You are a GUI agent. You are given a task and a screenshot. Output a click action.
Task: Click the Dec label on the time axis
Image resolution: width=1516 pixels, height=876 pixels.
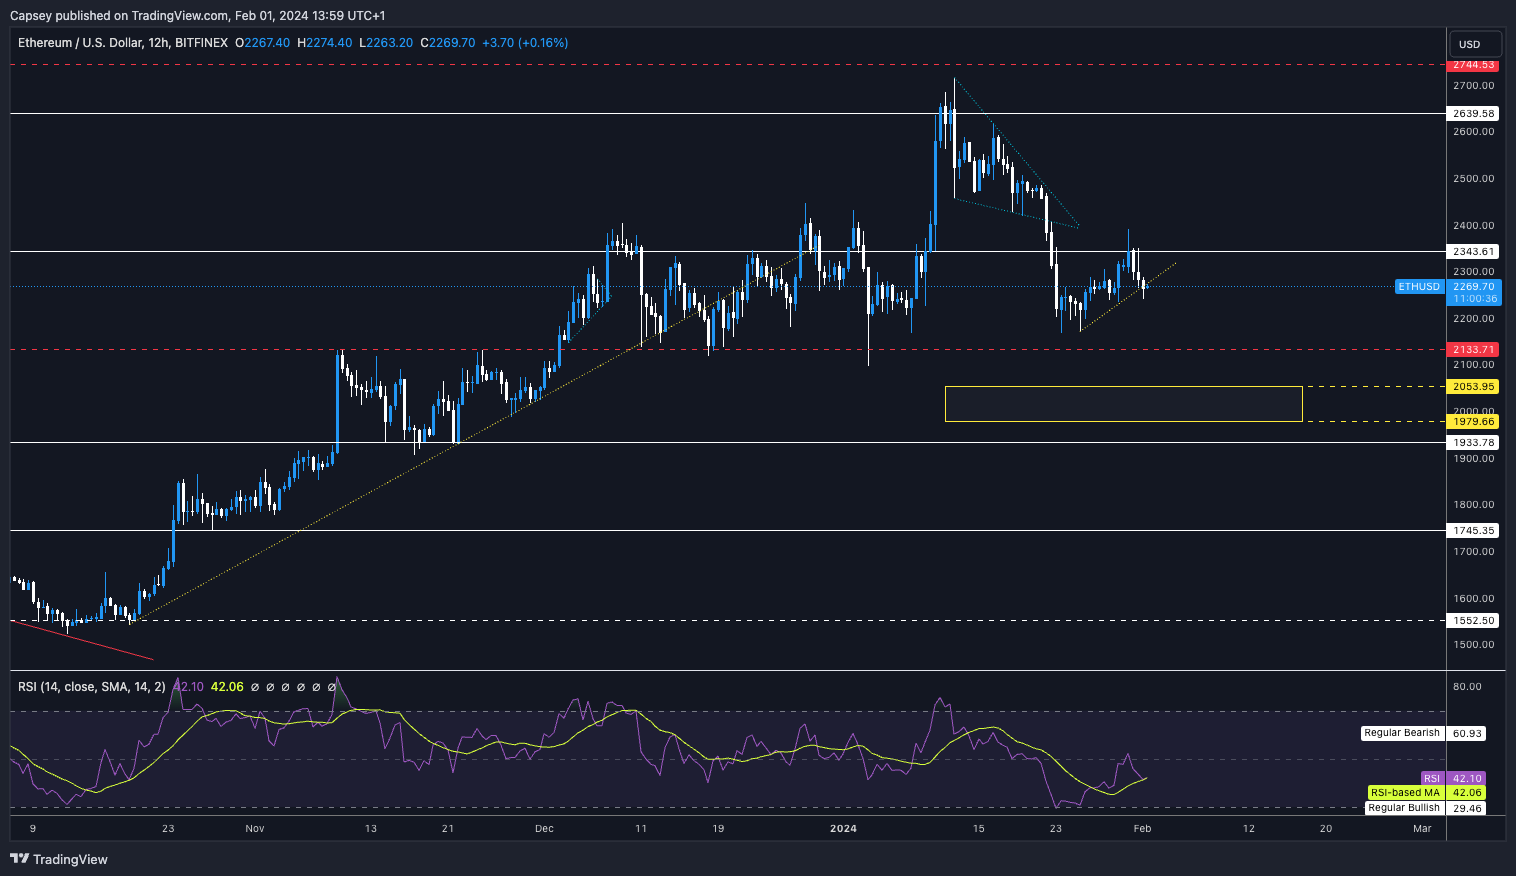tap(544, 829)
